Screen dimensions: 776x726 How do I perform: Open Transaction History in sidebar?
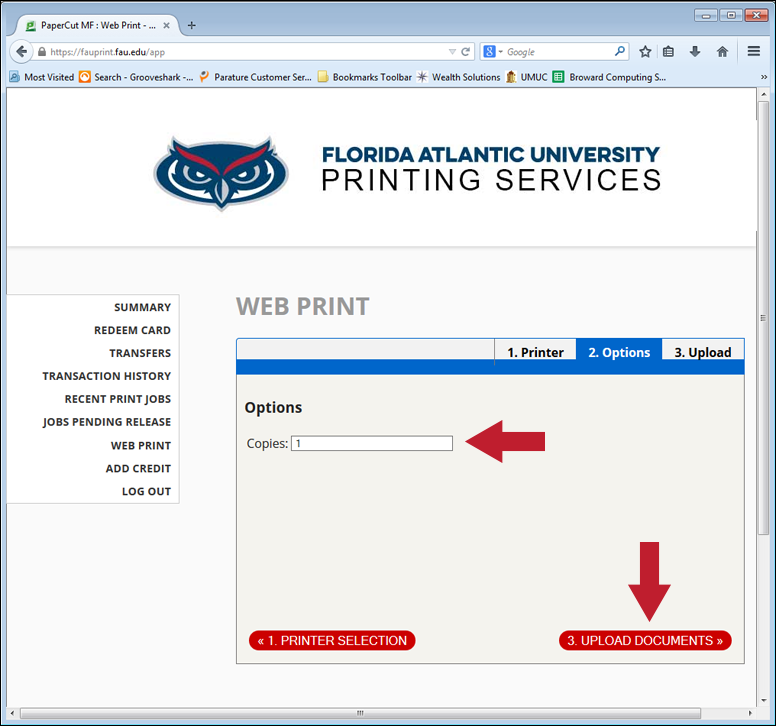[x=106, y=376]
